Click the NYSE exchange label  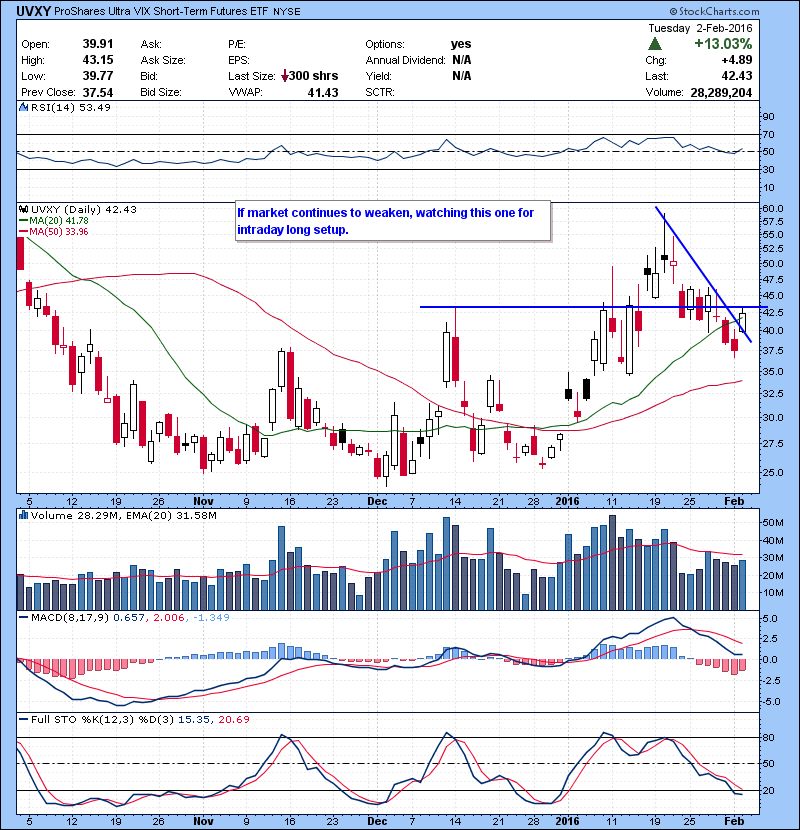pyautogui.click(x=286, y=12)
